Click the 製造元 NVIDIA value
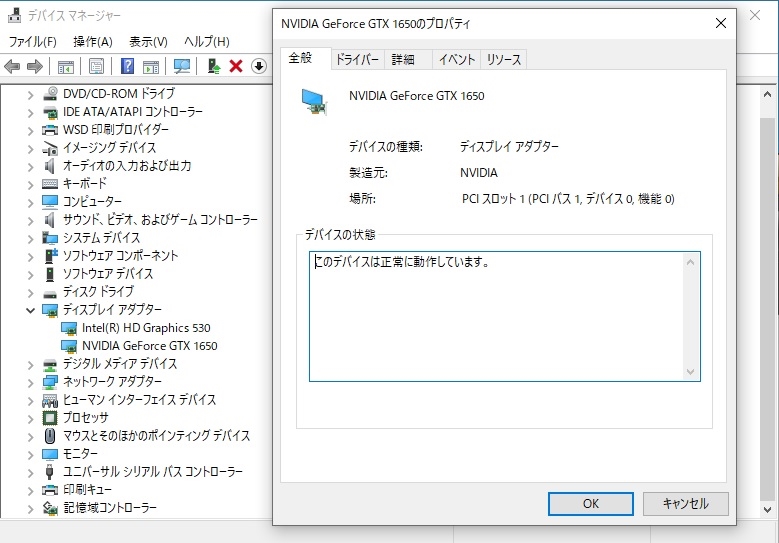The image size is (779, 543). click(478, 173)
